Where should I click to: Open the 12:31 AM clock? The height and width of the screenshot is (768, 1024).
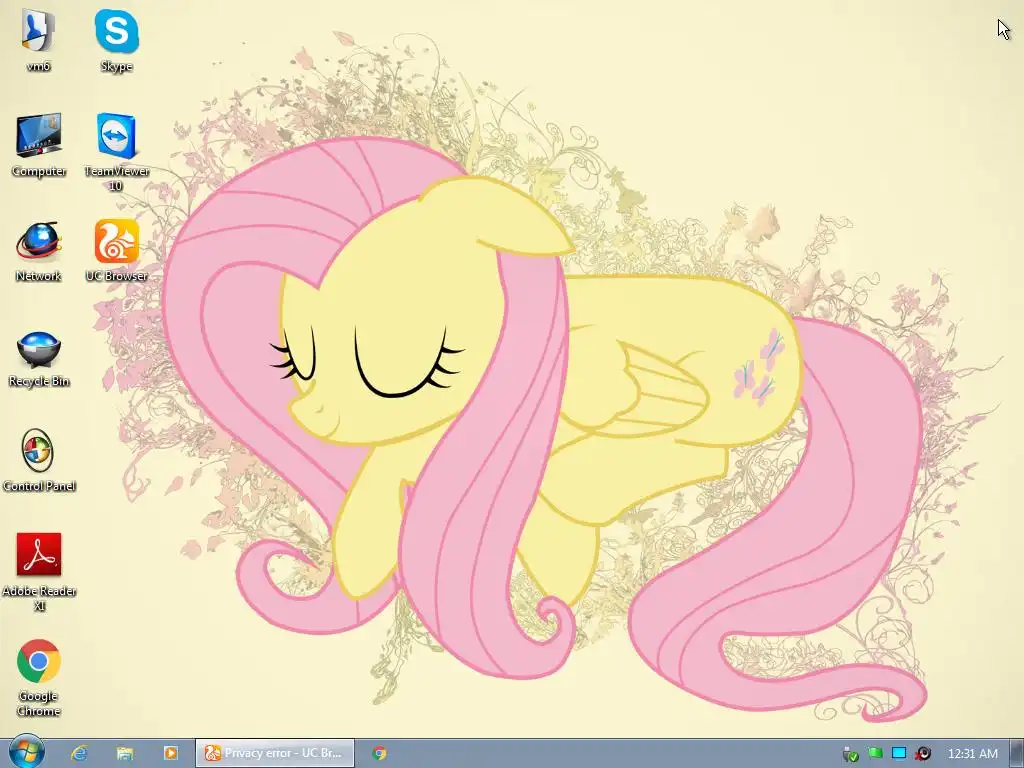click(972, 754)
